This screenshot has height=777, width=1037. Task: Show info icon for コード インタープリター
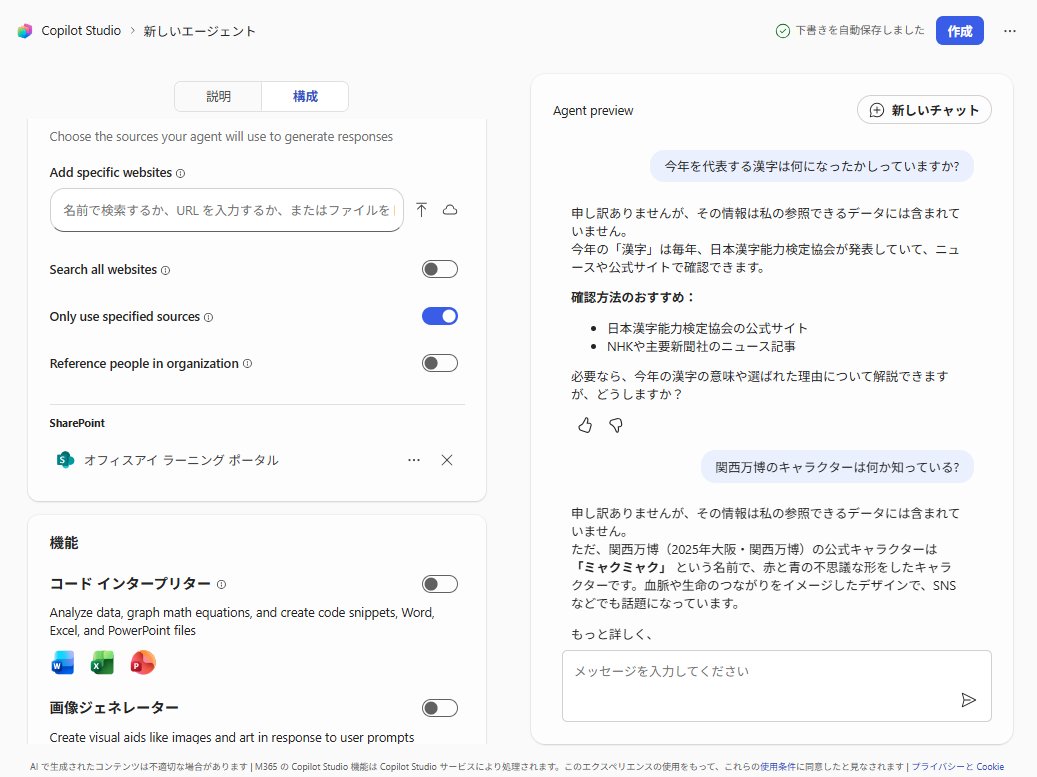coord(222,585)
